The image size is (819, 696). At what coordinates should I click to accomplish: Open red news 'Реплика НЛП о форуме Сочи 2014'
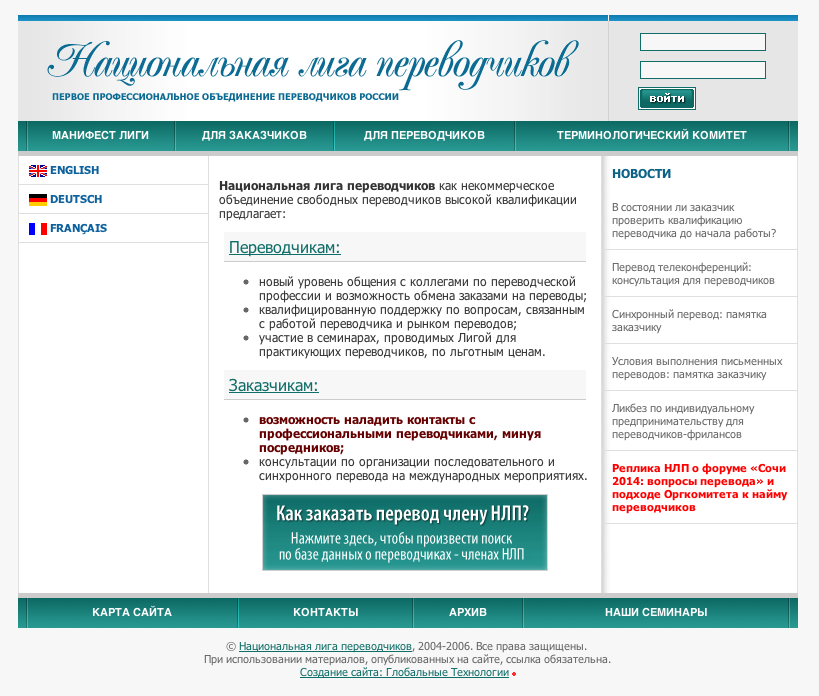point(699,488)
